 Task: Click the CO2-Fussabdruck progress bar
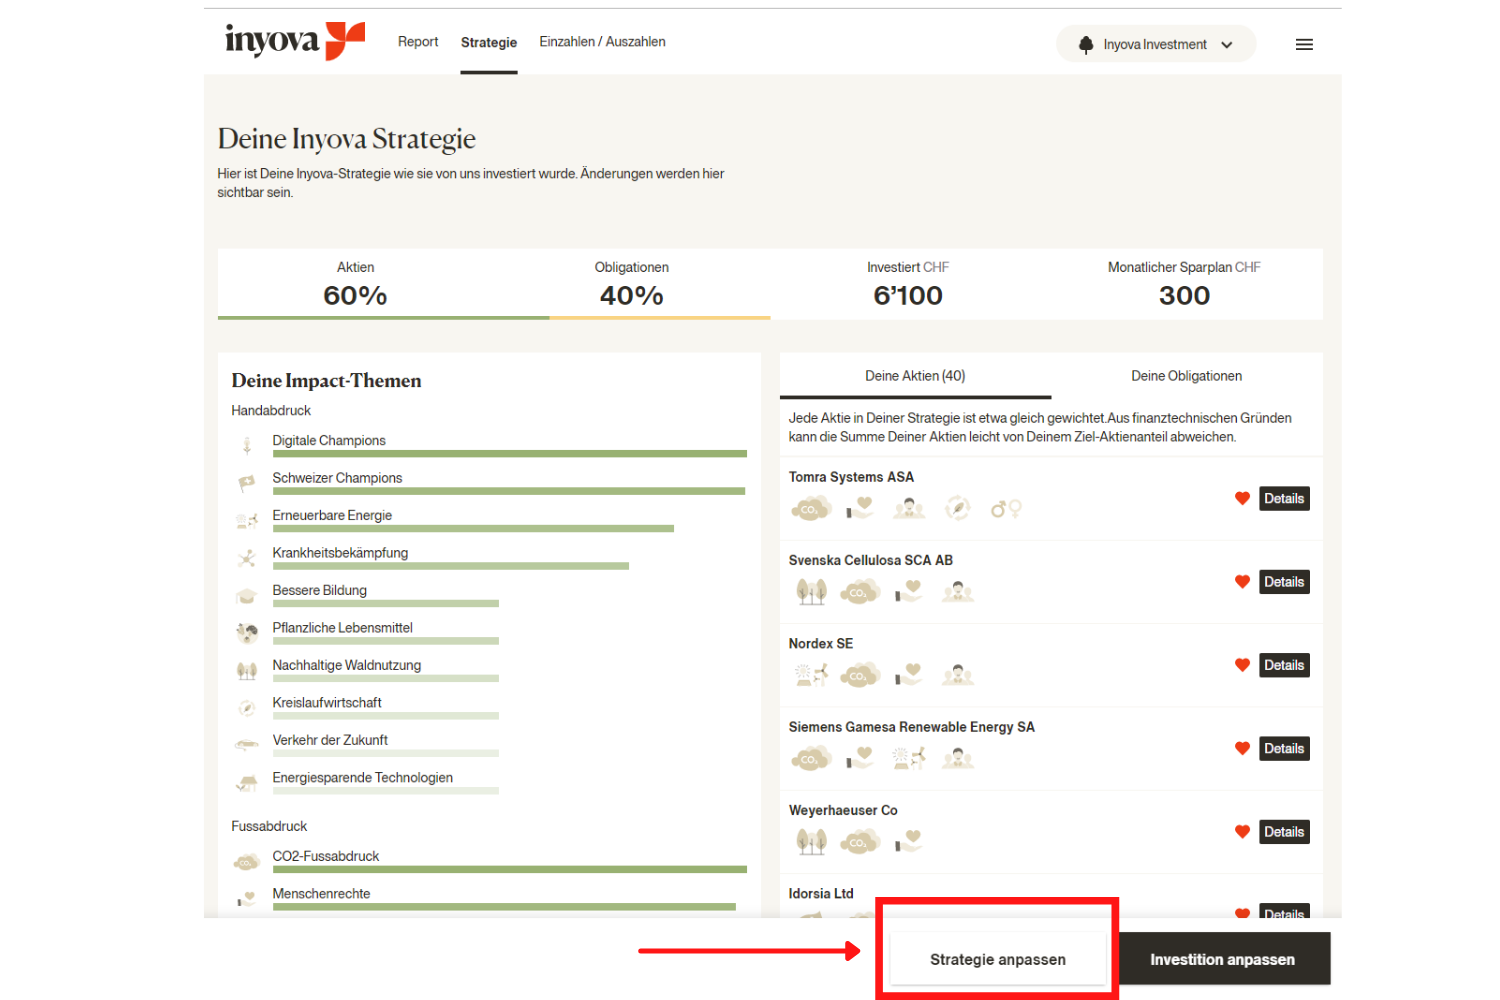coord(510,870)
